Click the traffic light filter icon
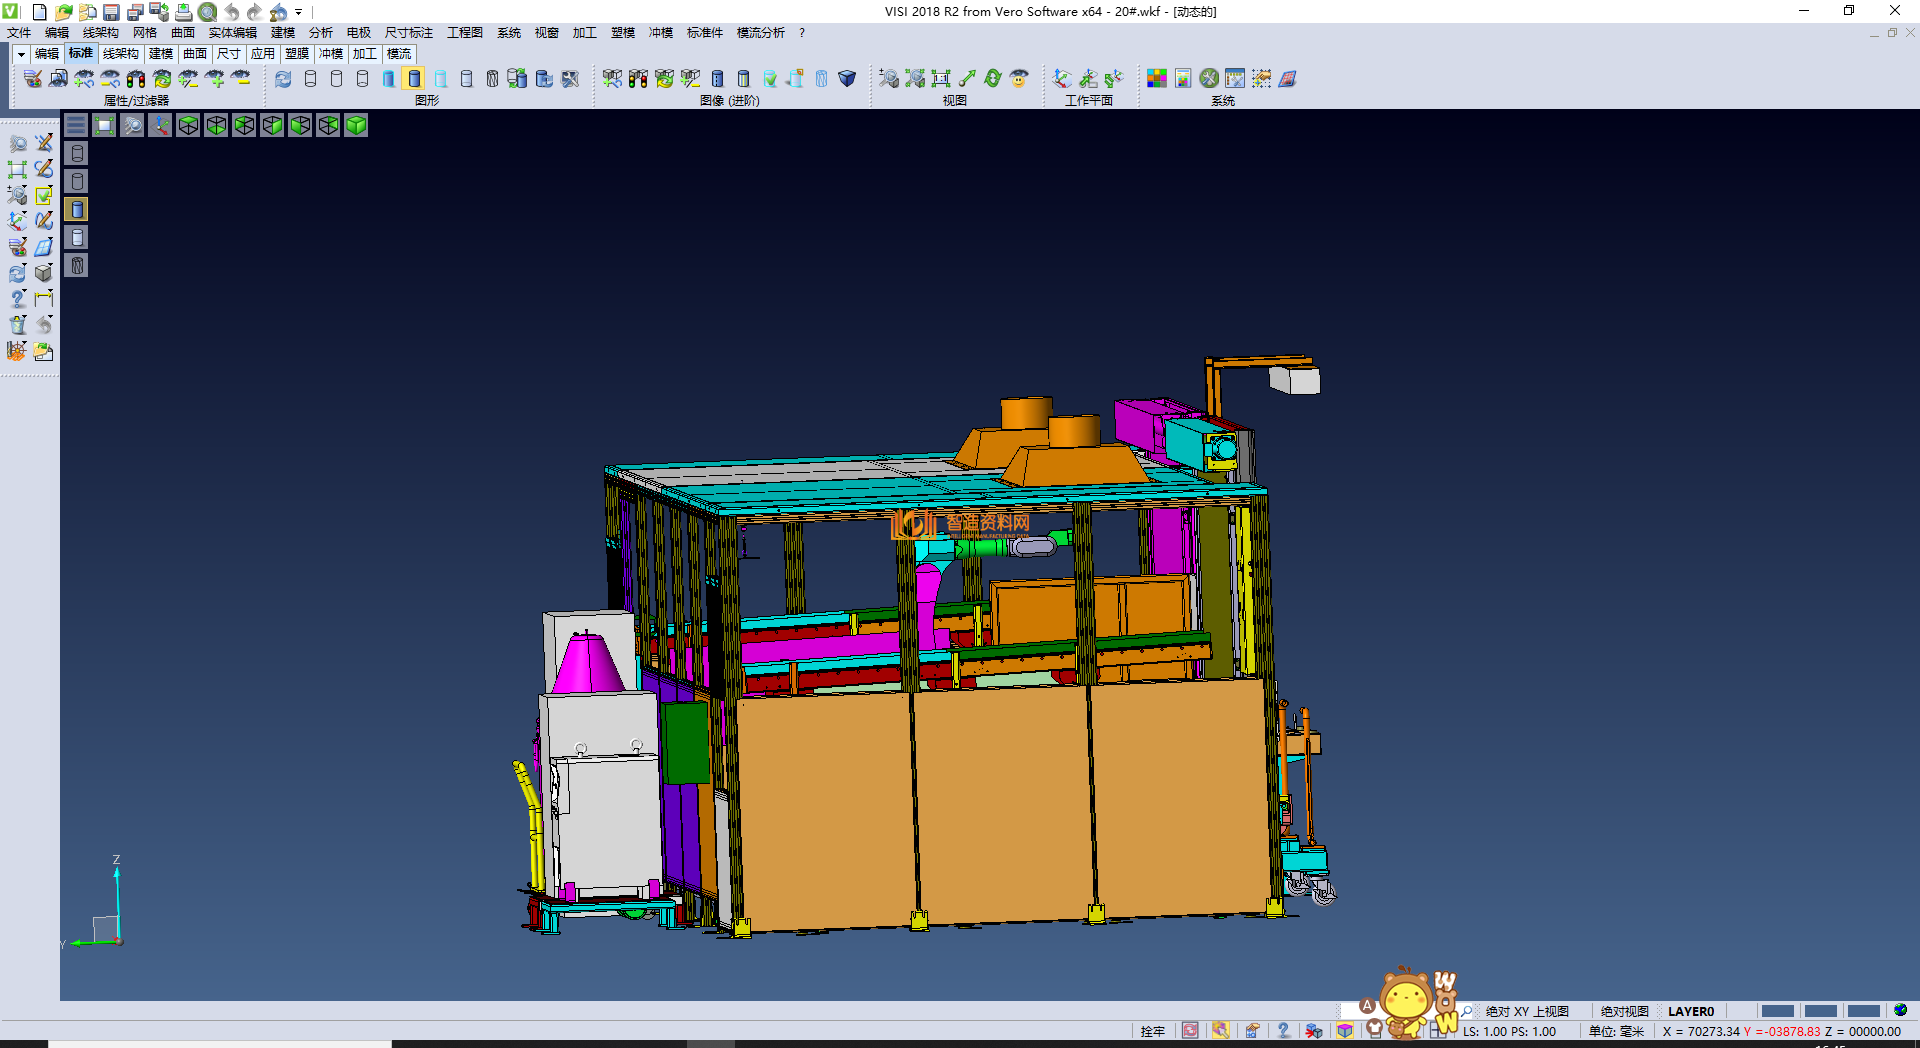The height and width of the screenshot is (1048, 1920). 136,78
